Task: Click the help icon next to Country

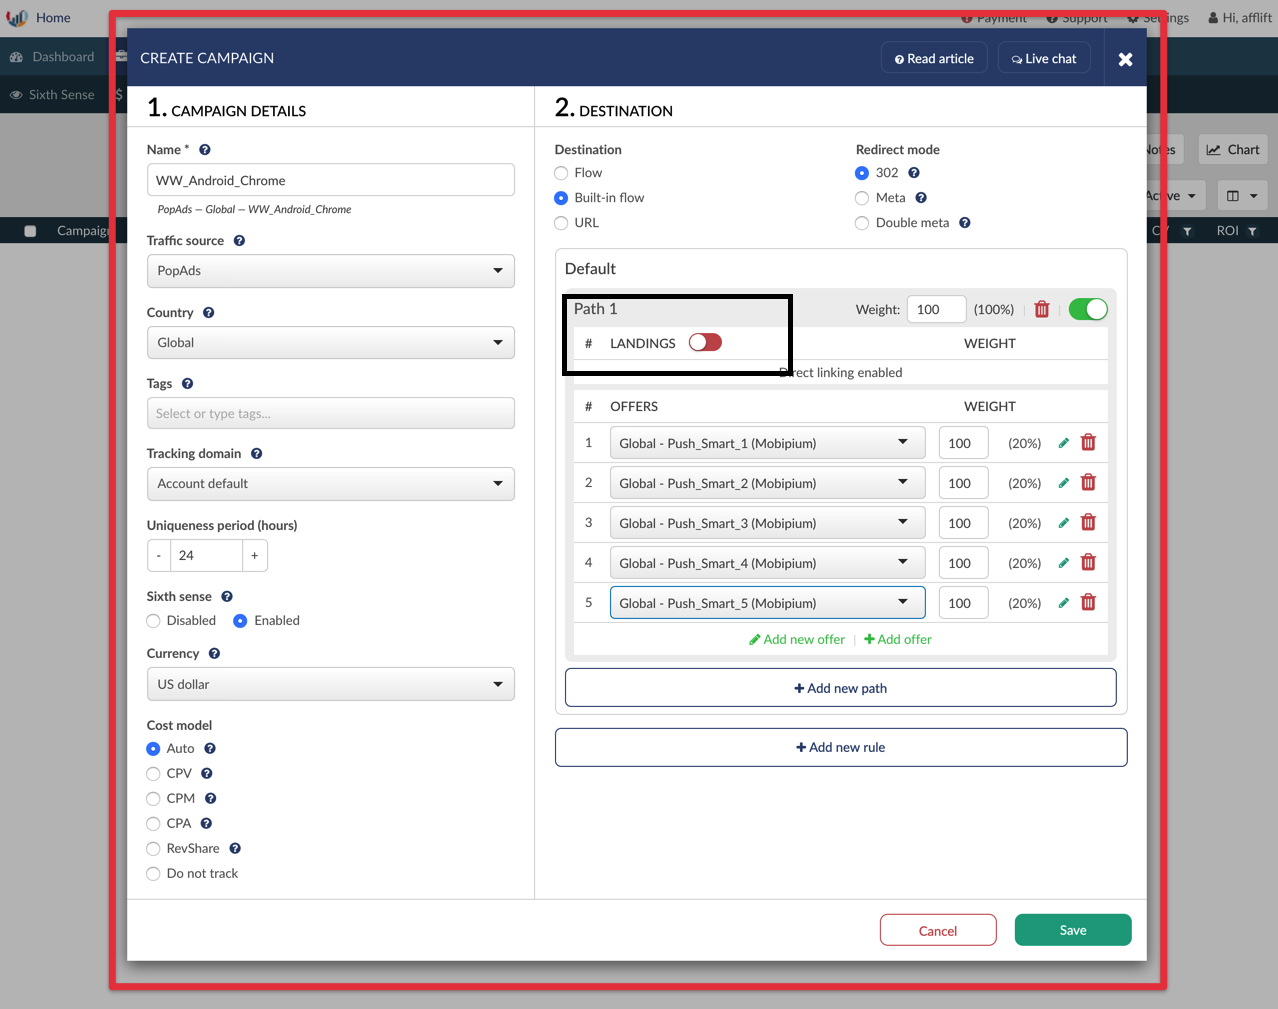Action: [x=209, y=313]
